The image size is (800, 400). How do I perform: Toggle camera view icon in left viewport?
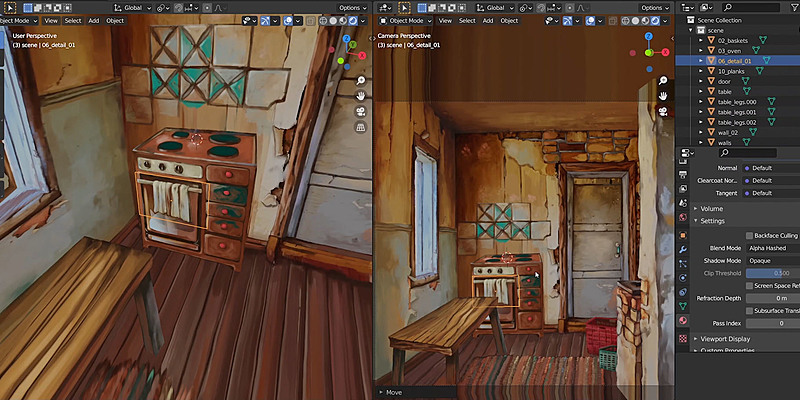point(359,111)
